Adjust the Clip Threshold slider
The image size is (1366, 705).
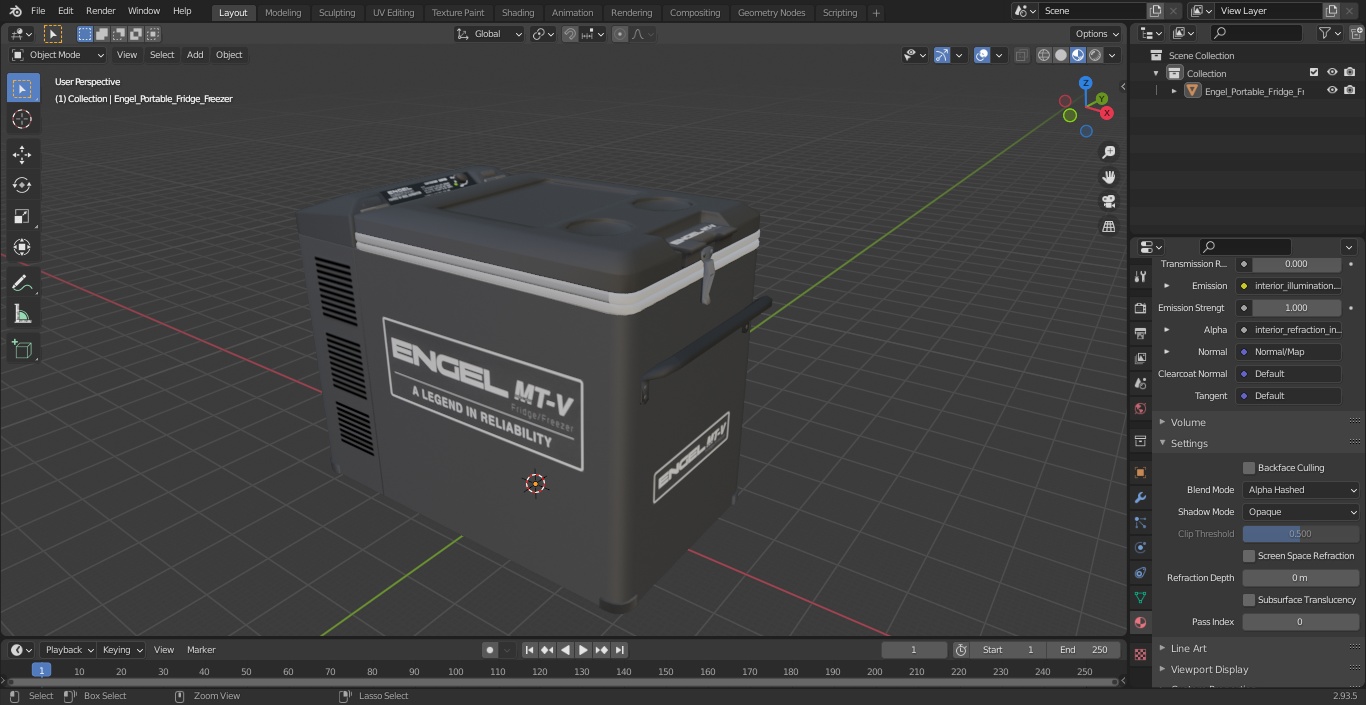click(1301, 534)
